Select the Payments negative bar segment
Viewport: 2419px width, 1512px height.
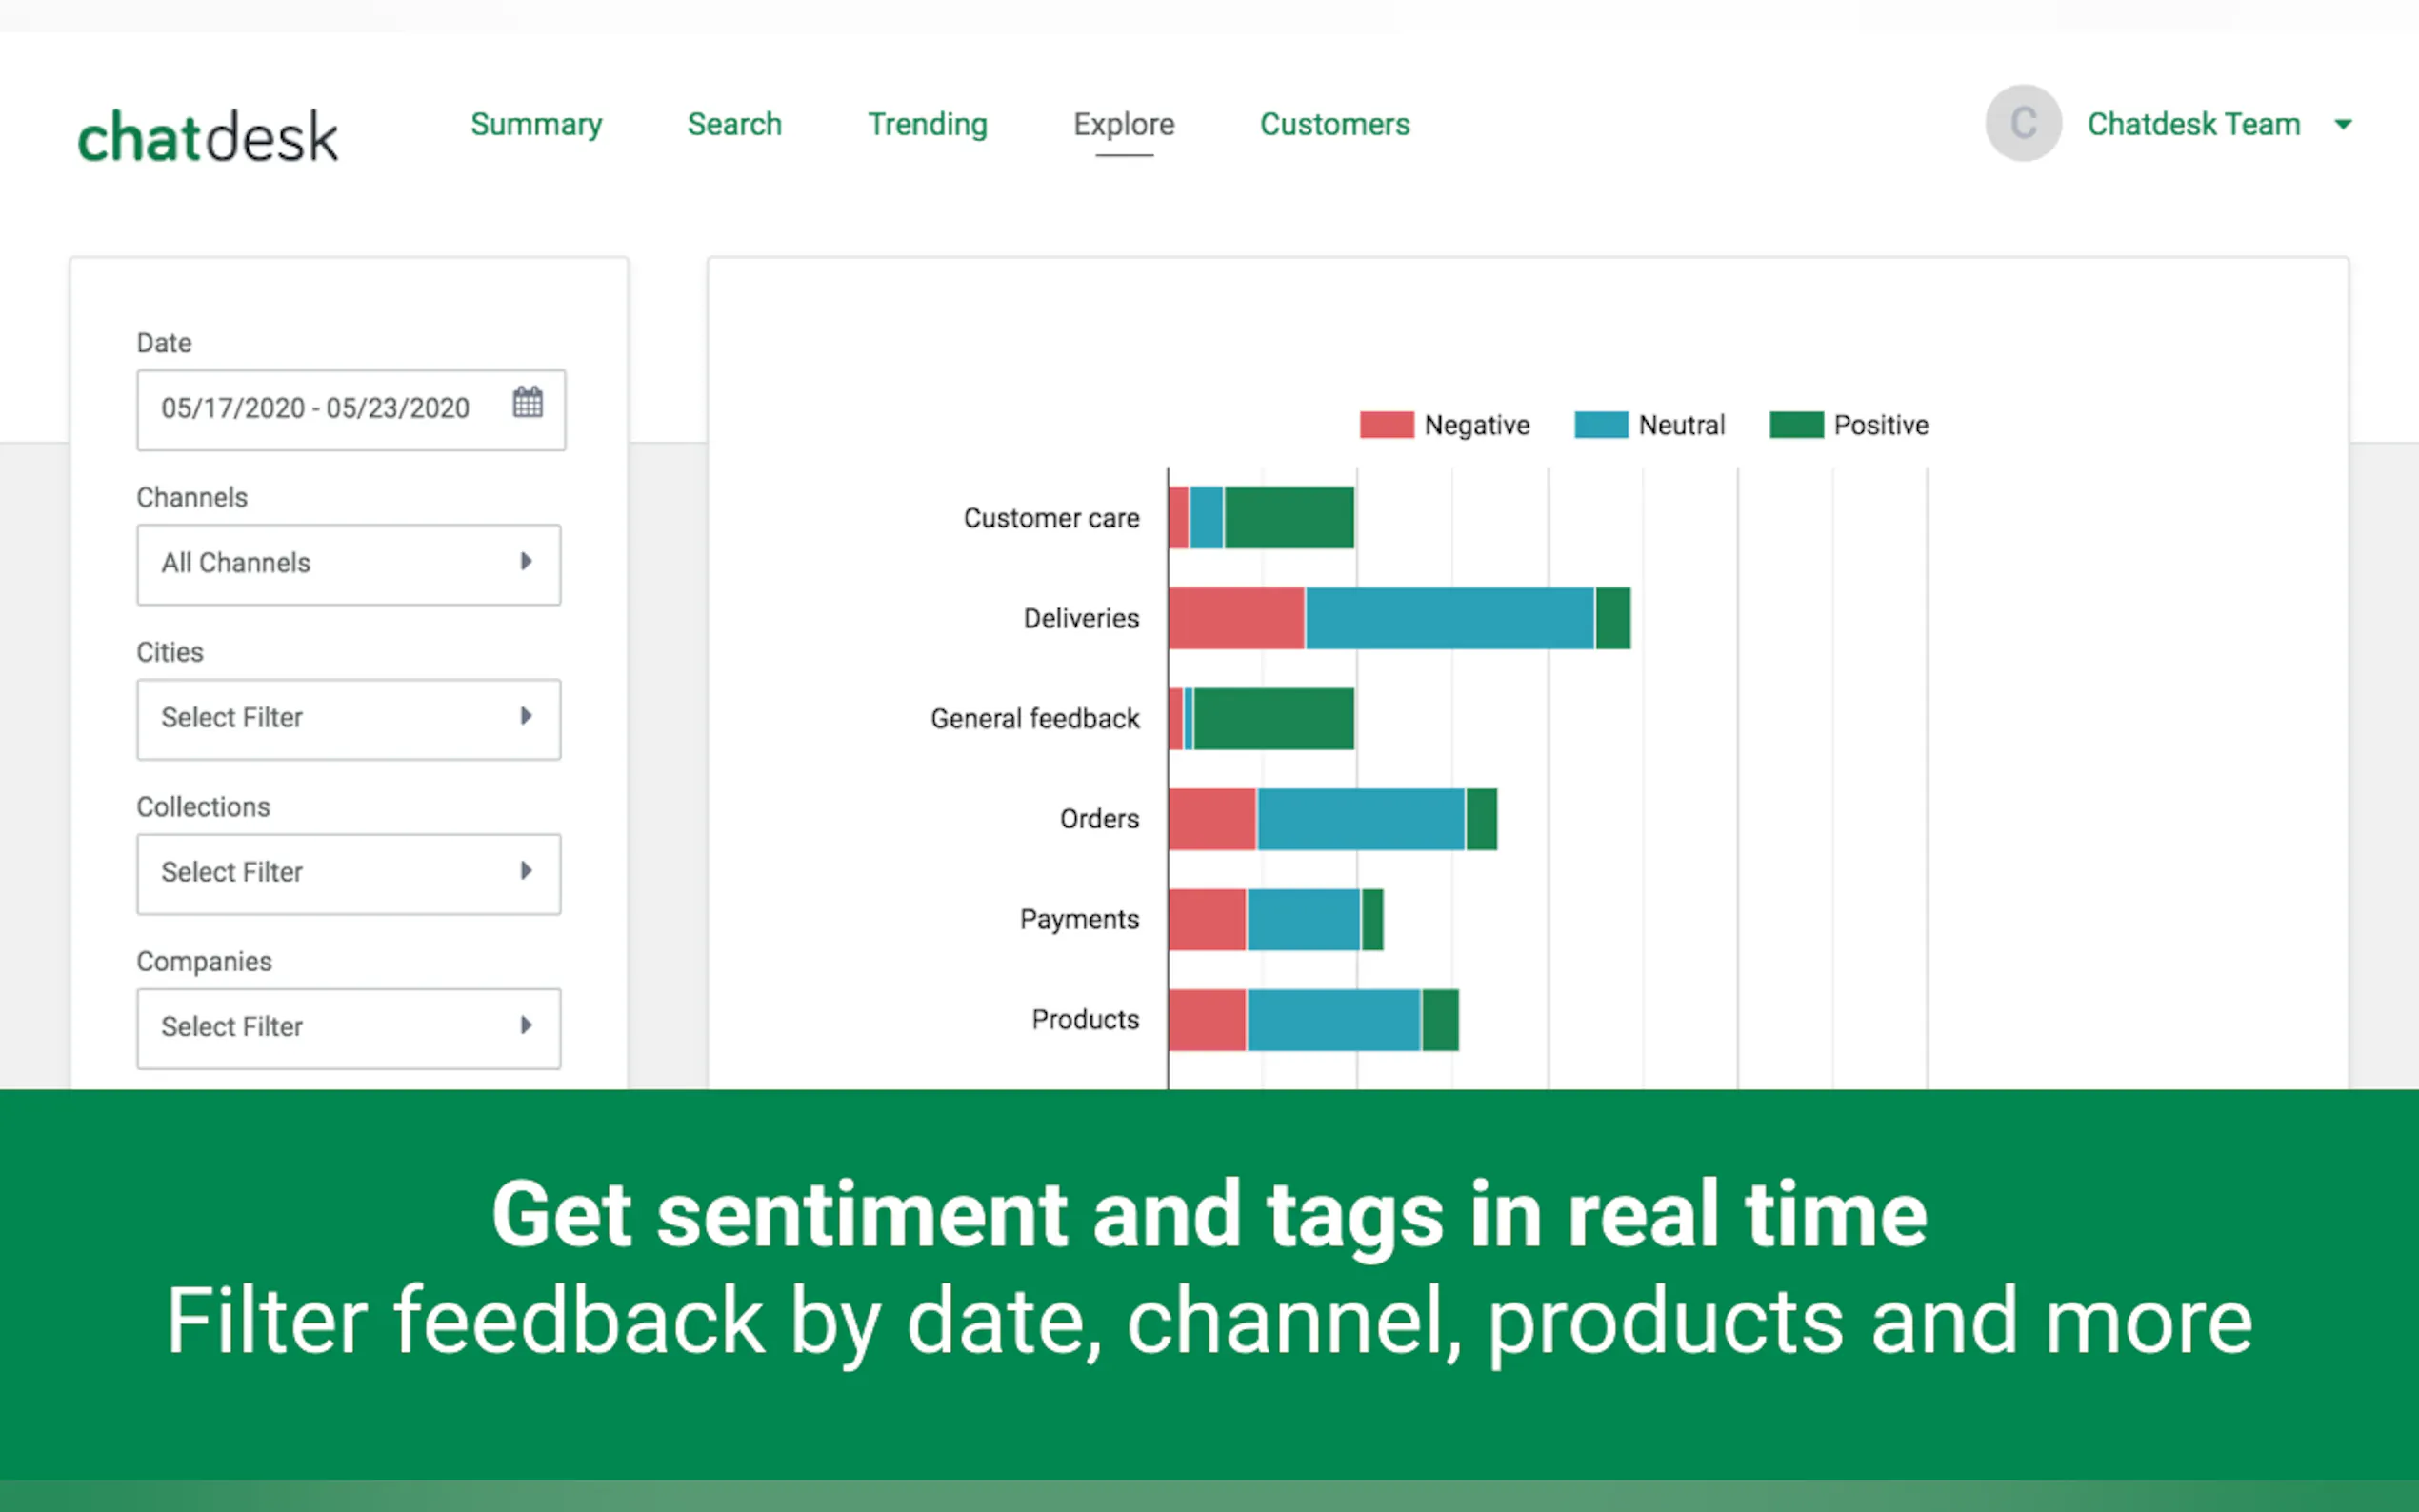click(1207, 919)
